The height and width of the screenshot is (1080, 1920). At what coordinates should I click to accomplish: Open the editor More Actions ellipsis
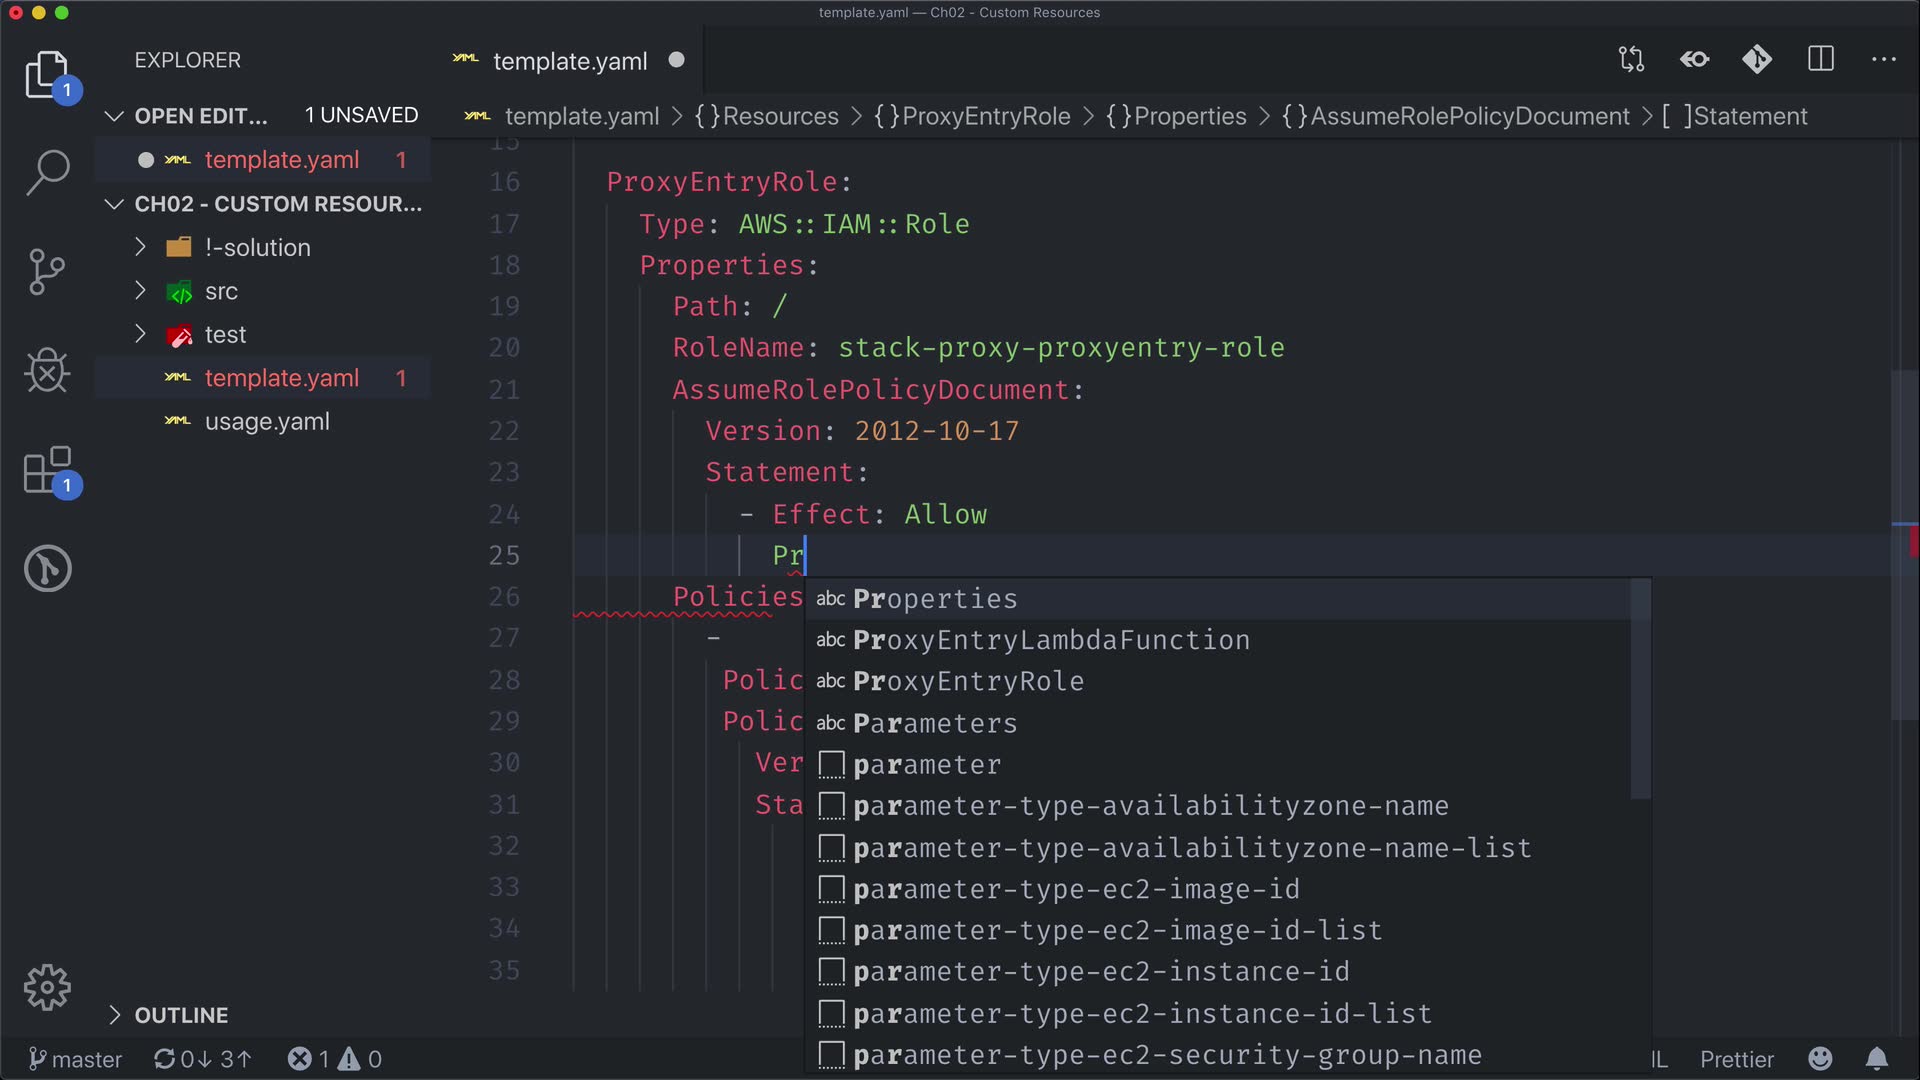point(1883,60)
